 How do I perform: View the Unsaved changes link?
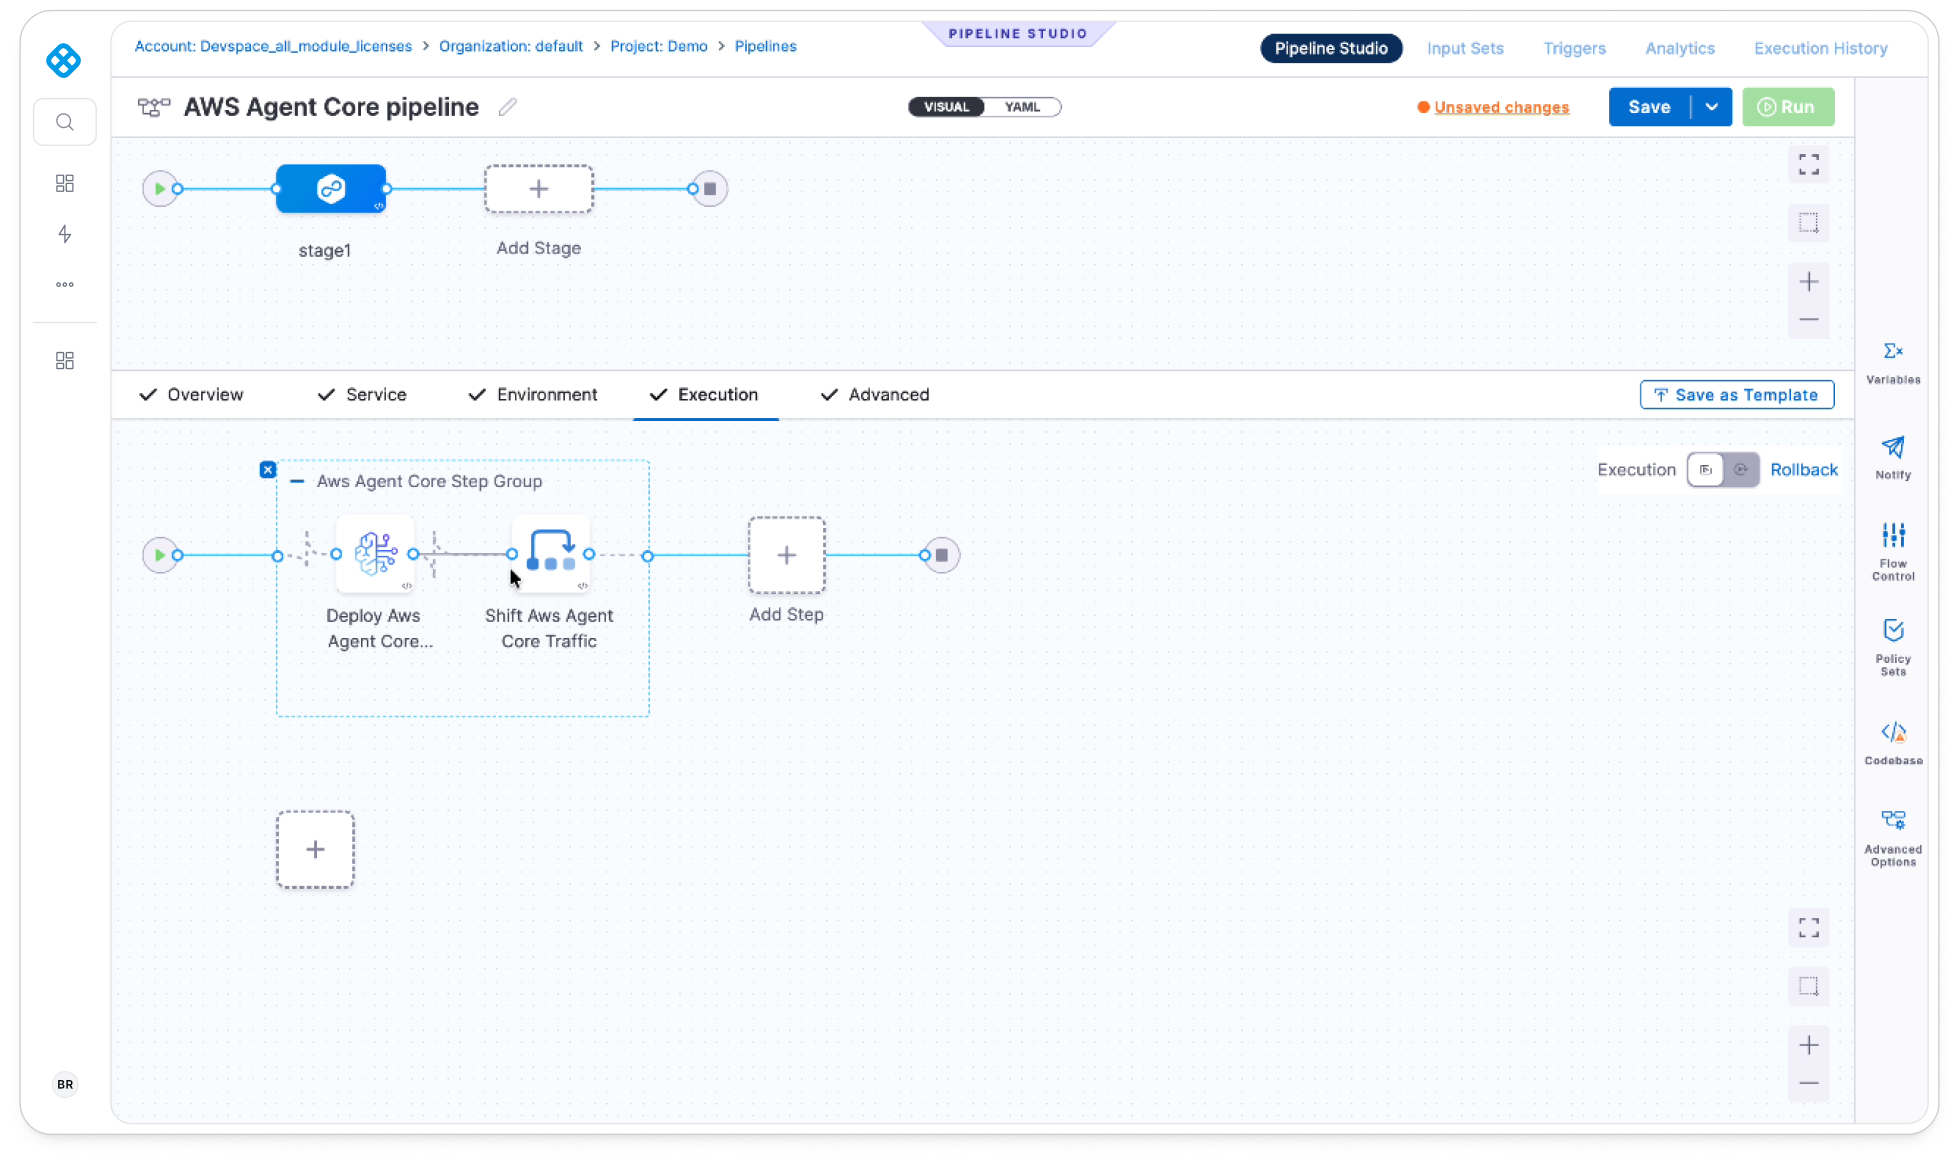point(1501,107)
